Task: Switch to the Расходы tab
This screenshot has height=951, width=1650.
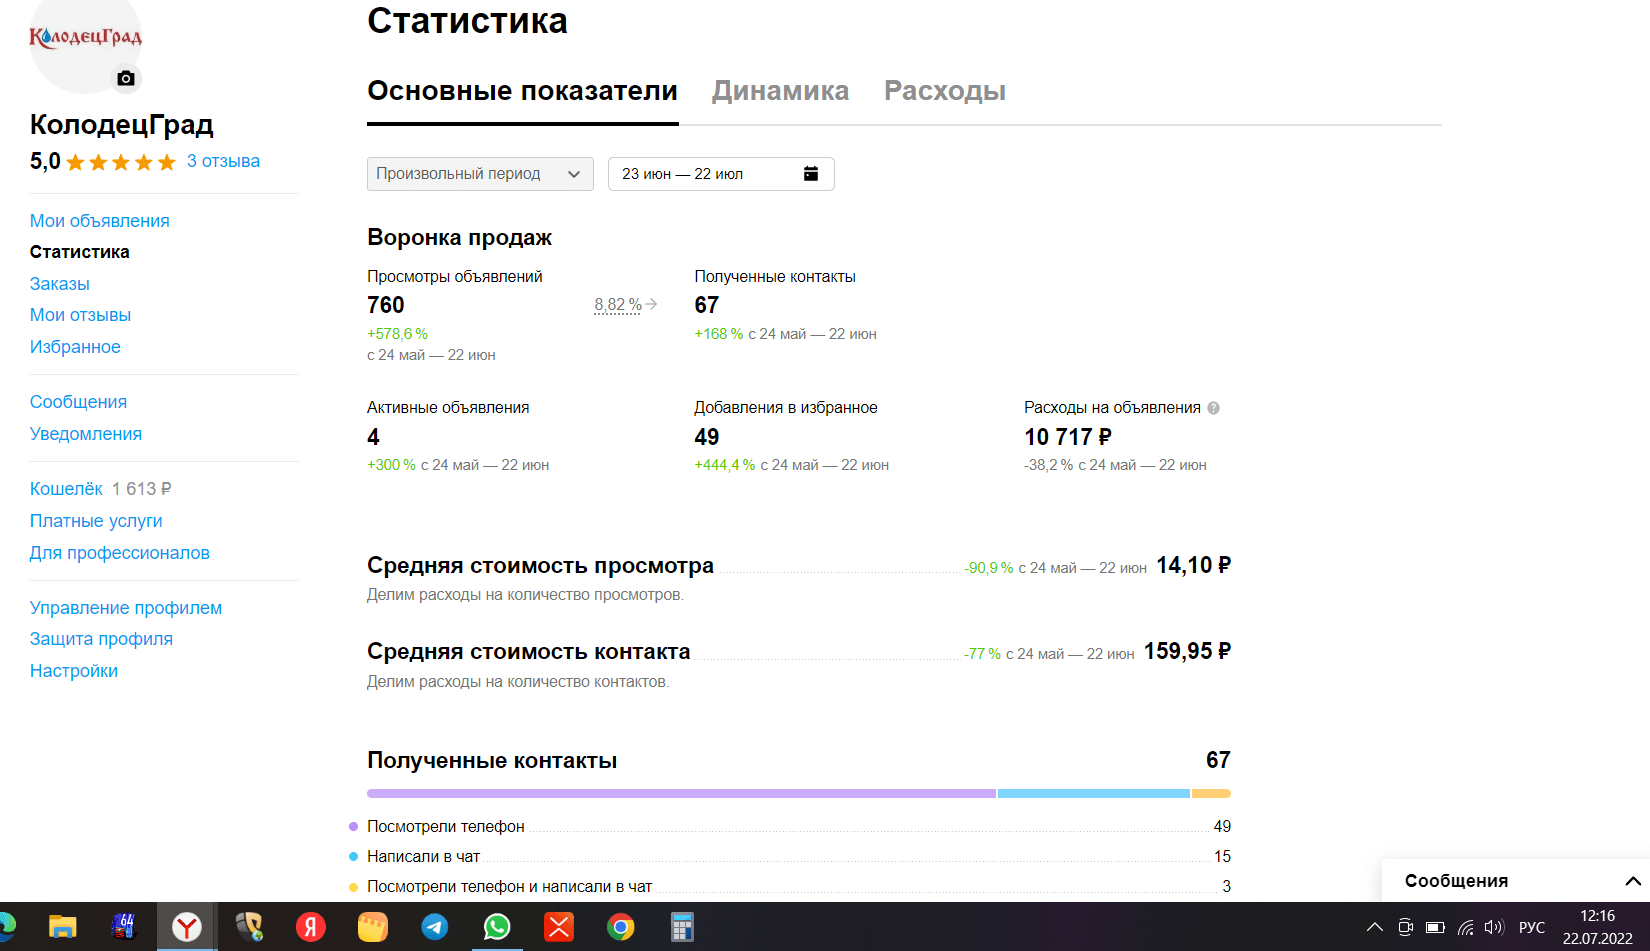Action: click(945, 91)
